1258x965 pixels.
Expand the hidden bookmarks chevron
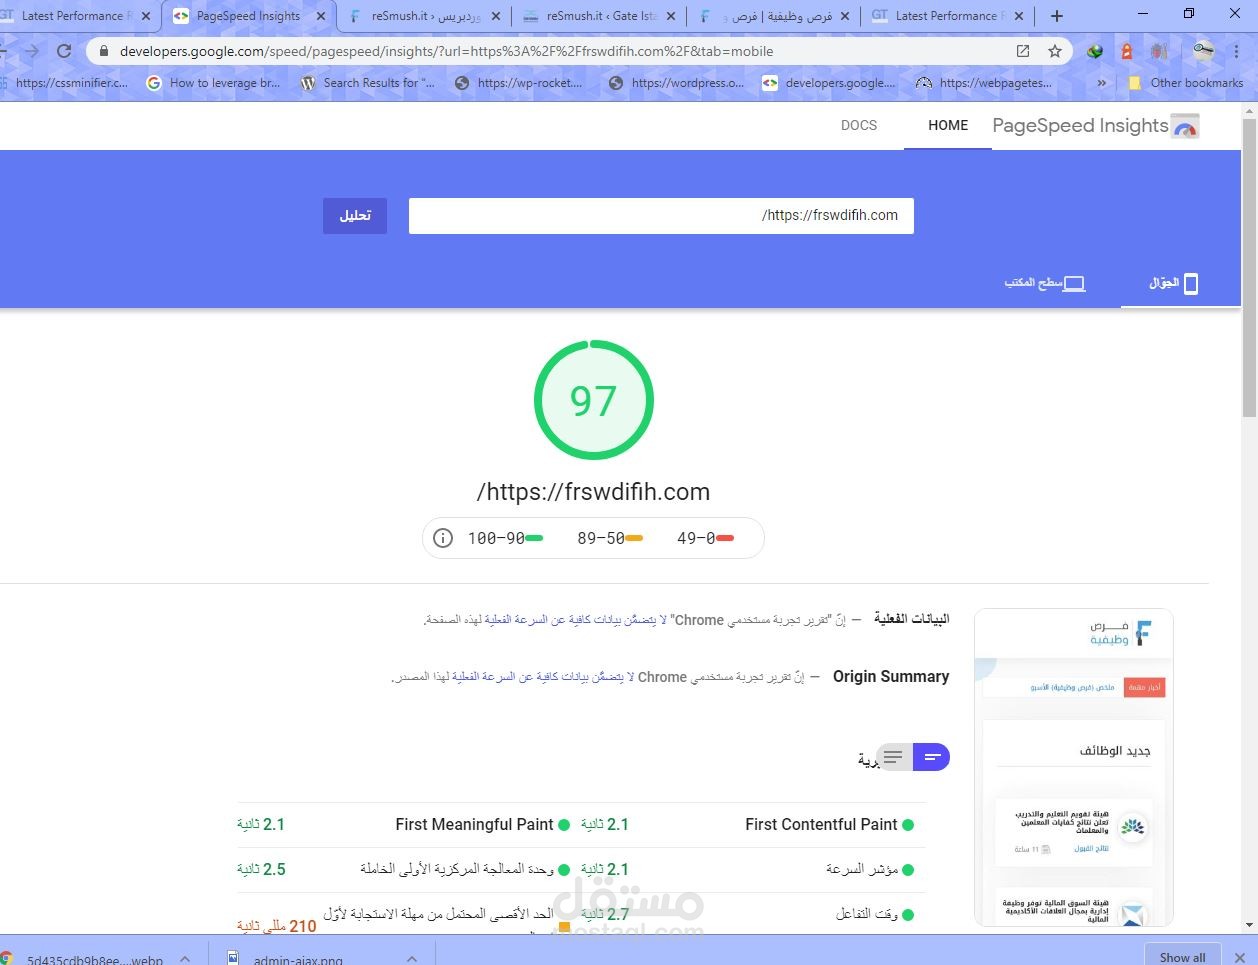point(1102,83)
